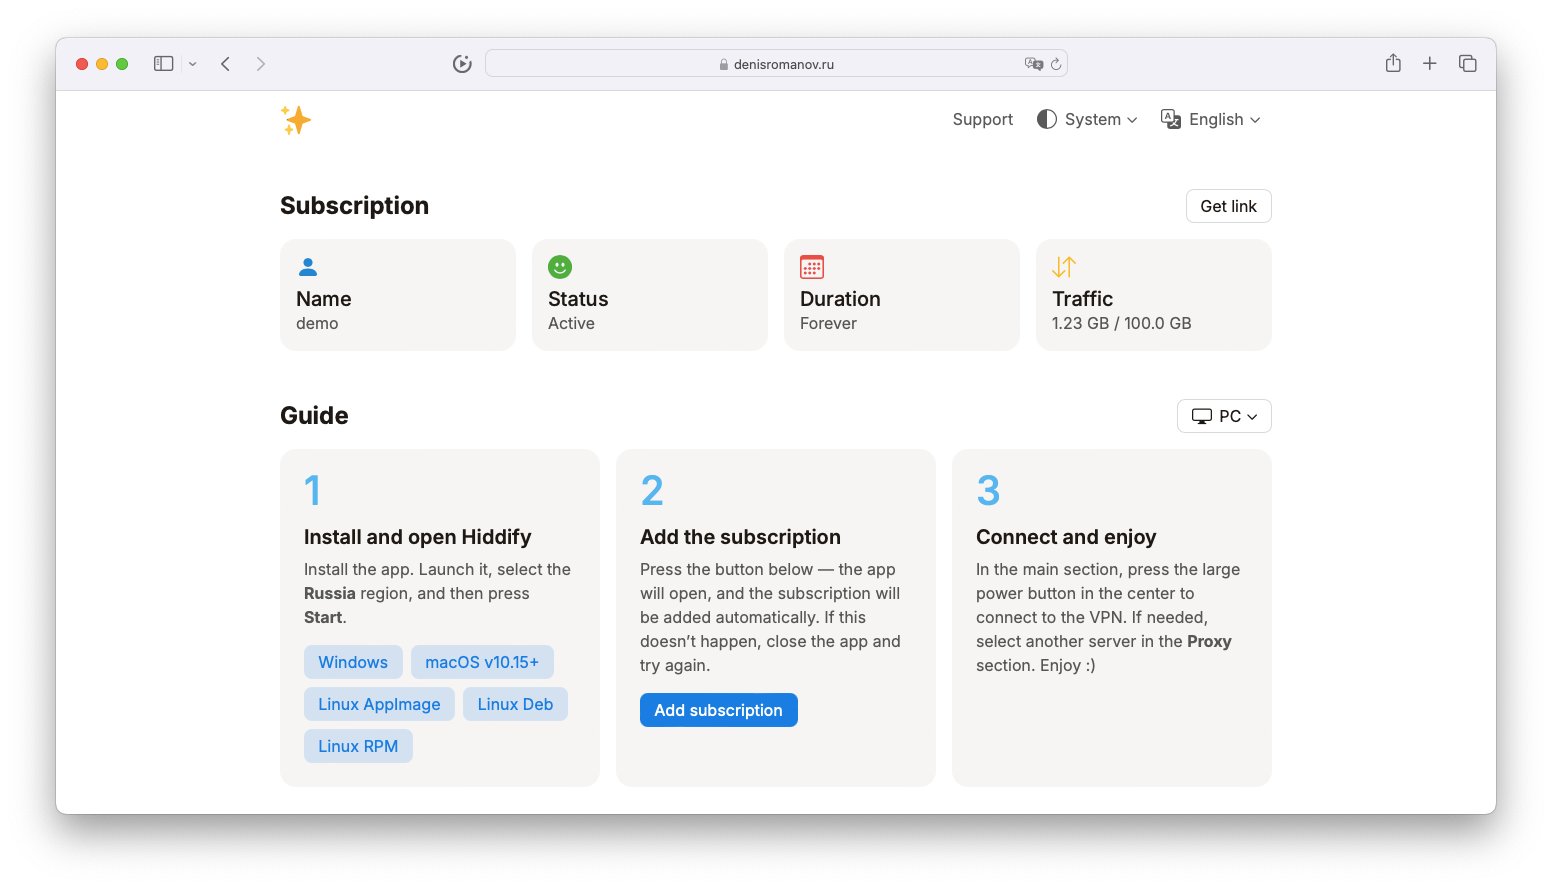
Task: Click the reload page icon
Action: pos(1056,64)
